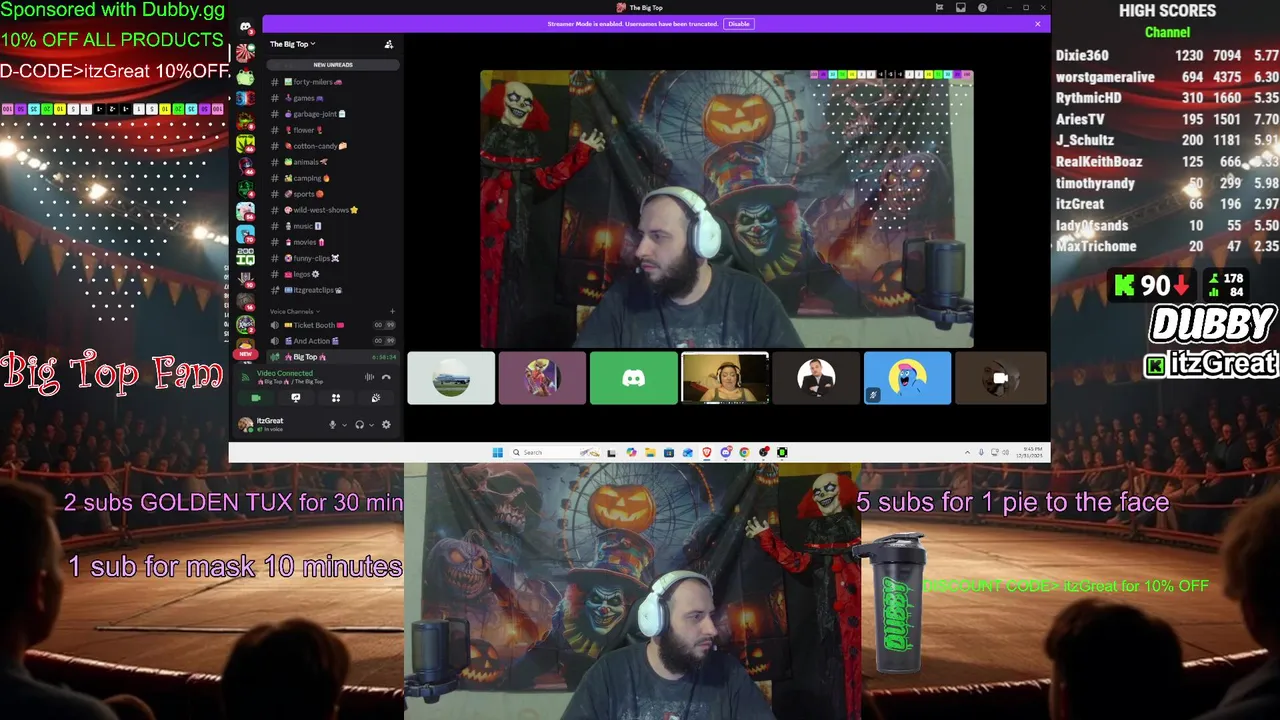Open the NEW badge server icon

tap(245, 347)
